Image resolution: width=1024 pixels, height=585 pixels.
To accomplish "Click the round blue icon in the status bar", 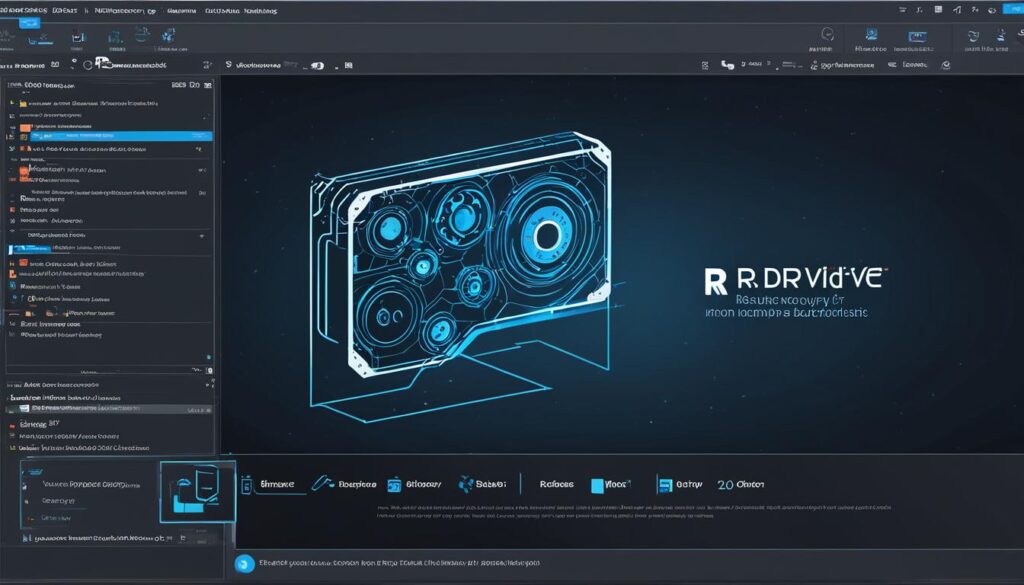I will click(x=245, y=563).
